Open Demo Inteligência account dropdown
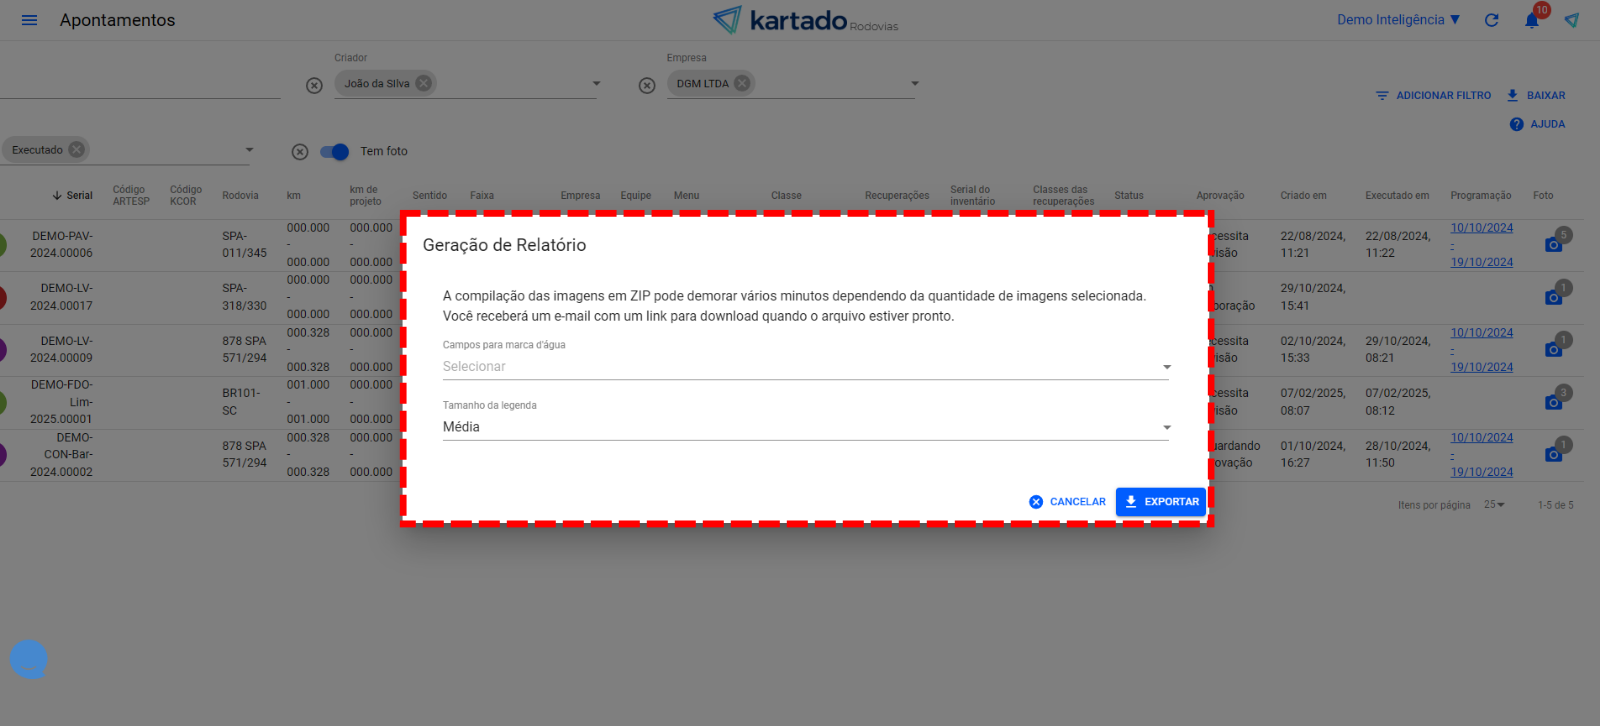 tap(1398, 20)
